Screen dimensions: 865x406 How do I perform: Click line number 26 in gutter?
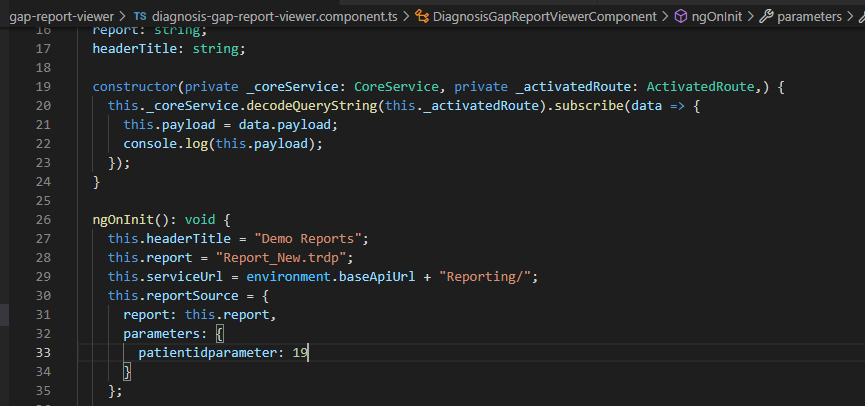pyautogui.click(x=43, y=220)
